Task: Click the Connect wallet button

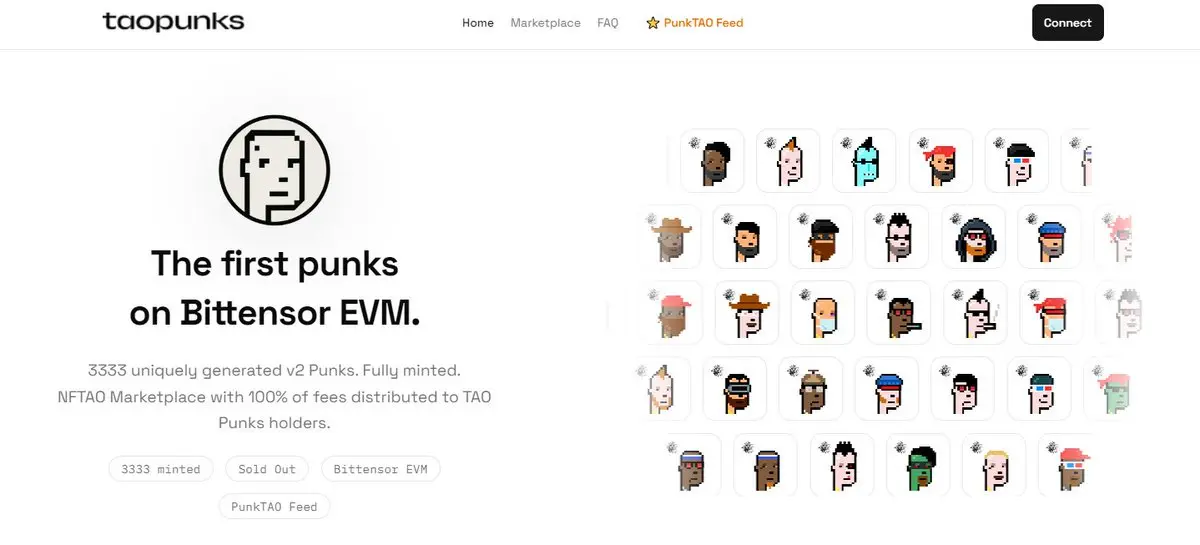Action: pyautogui.click(x=1067, y=23)
